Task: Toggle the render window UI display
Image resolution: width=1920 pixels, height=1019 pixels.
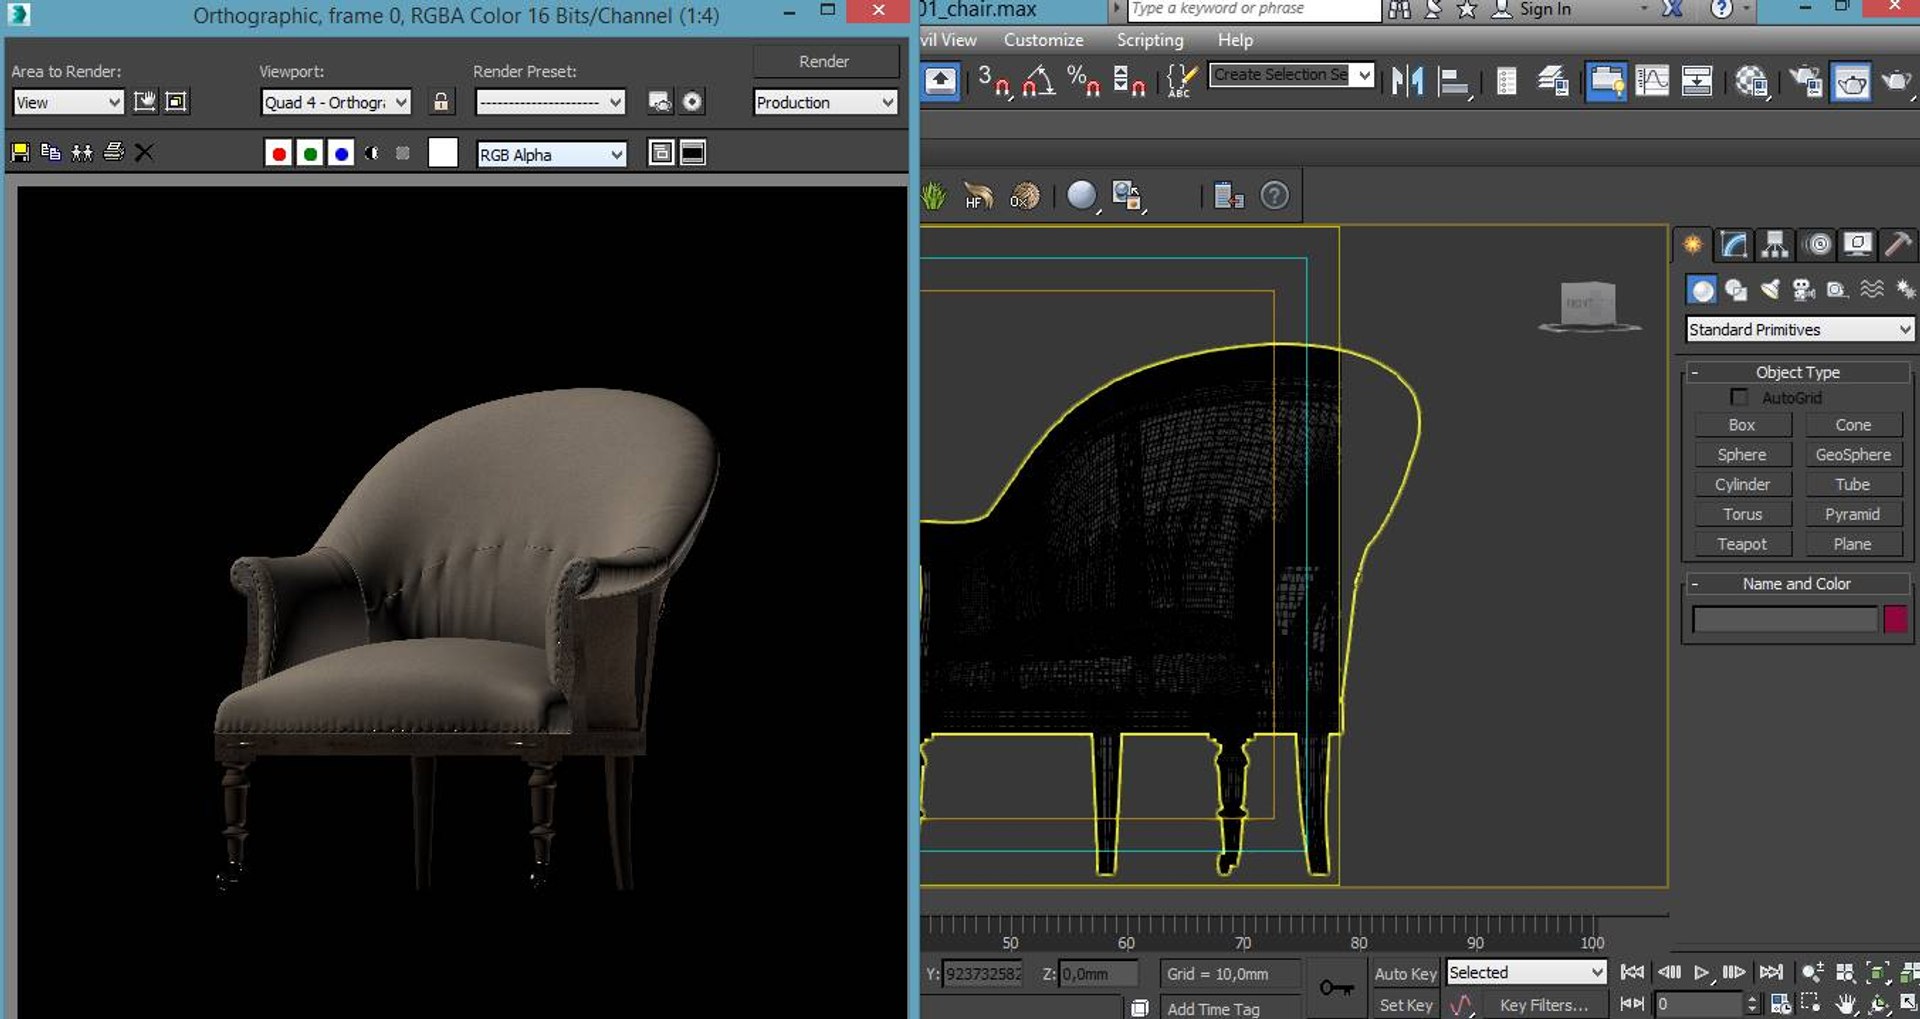Action: click(692, 153)
